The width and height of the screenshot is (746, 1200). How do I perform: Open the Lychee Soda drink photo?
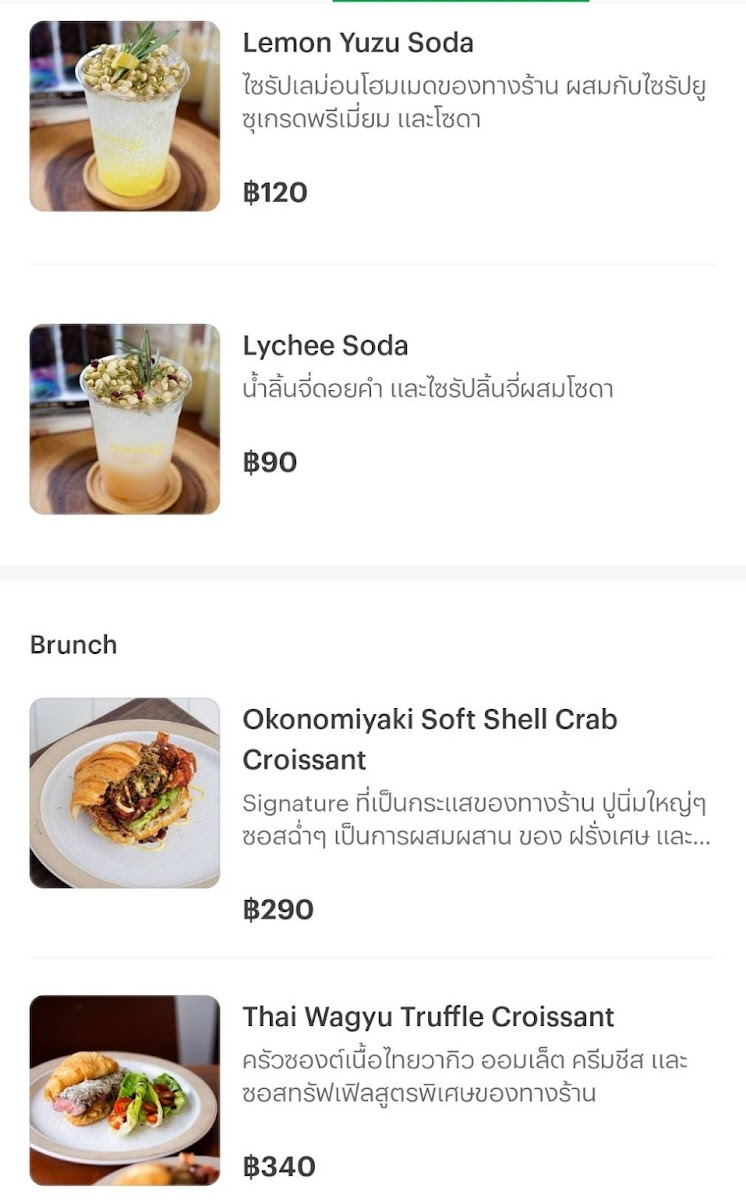pyautogui.click(x=125, y=419)
